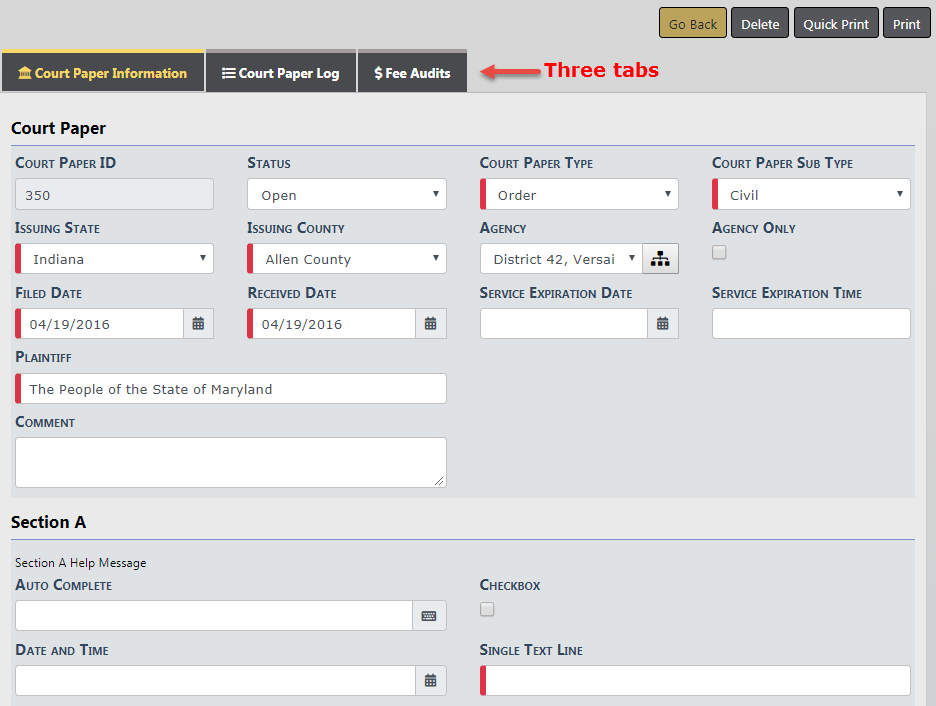The height and width of the screenshot is (706, 936).
Task: Click the Quick Print button
Action: pyautogui.click(x=836, y=24)
